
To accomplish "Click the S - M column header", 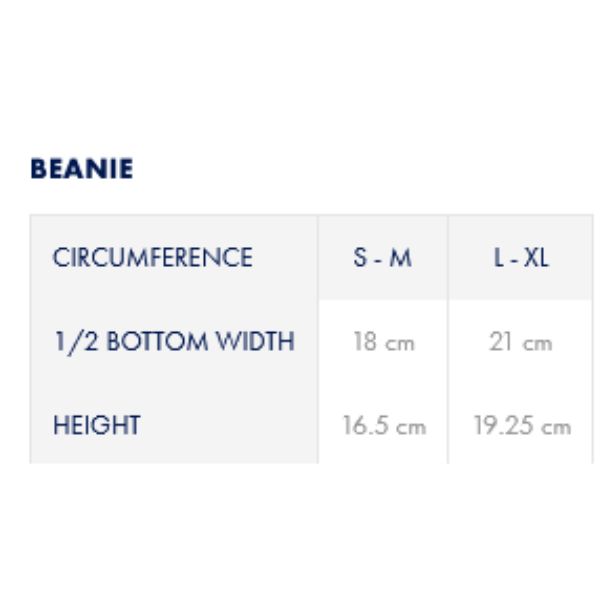I will 382,258.
